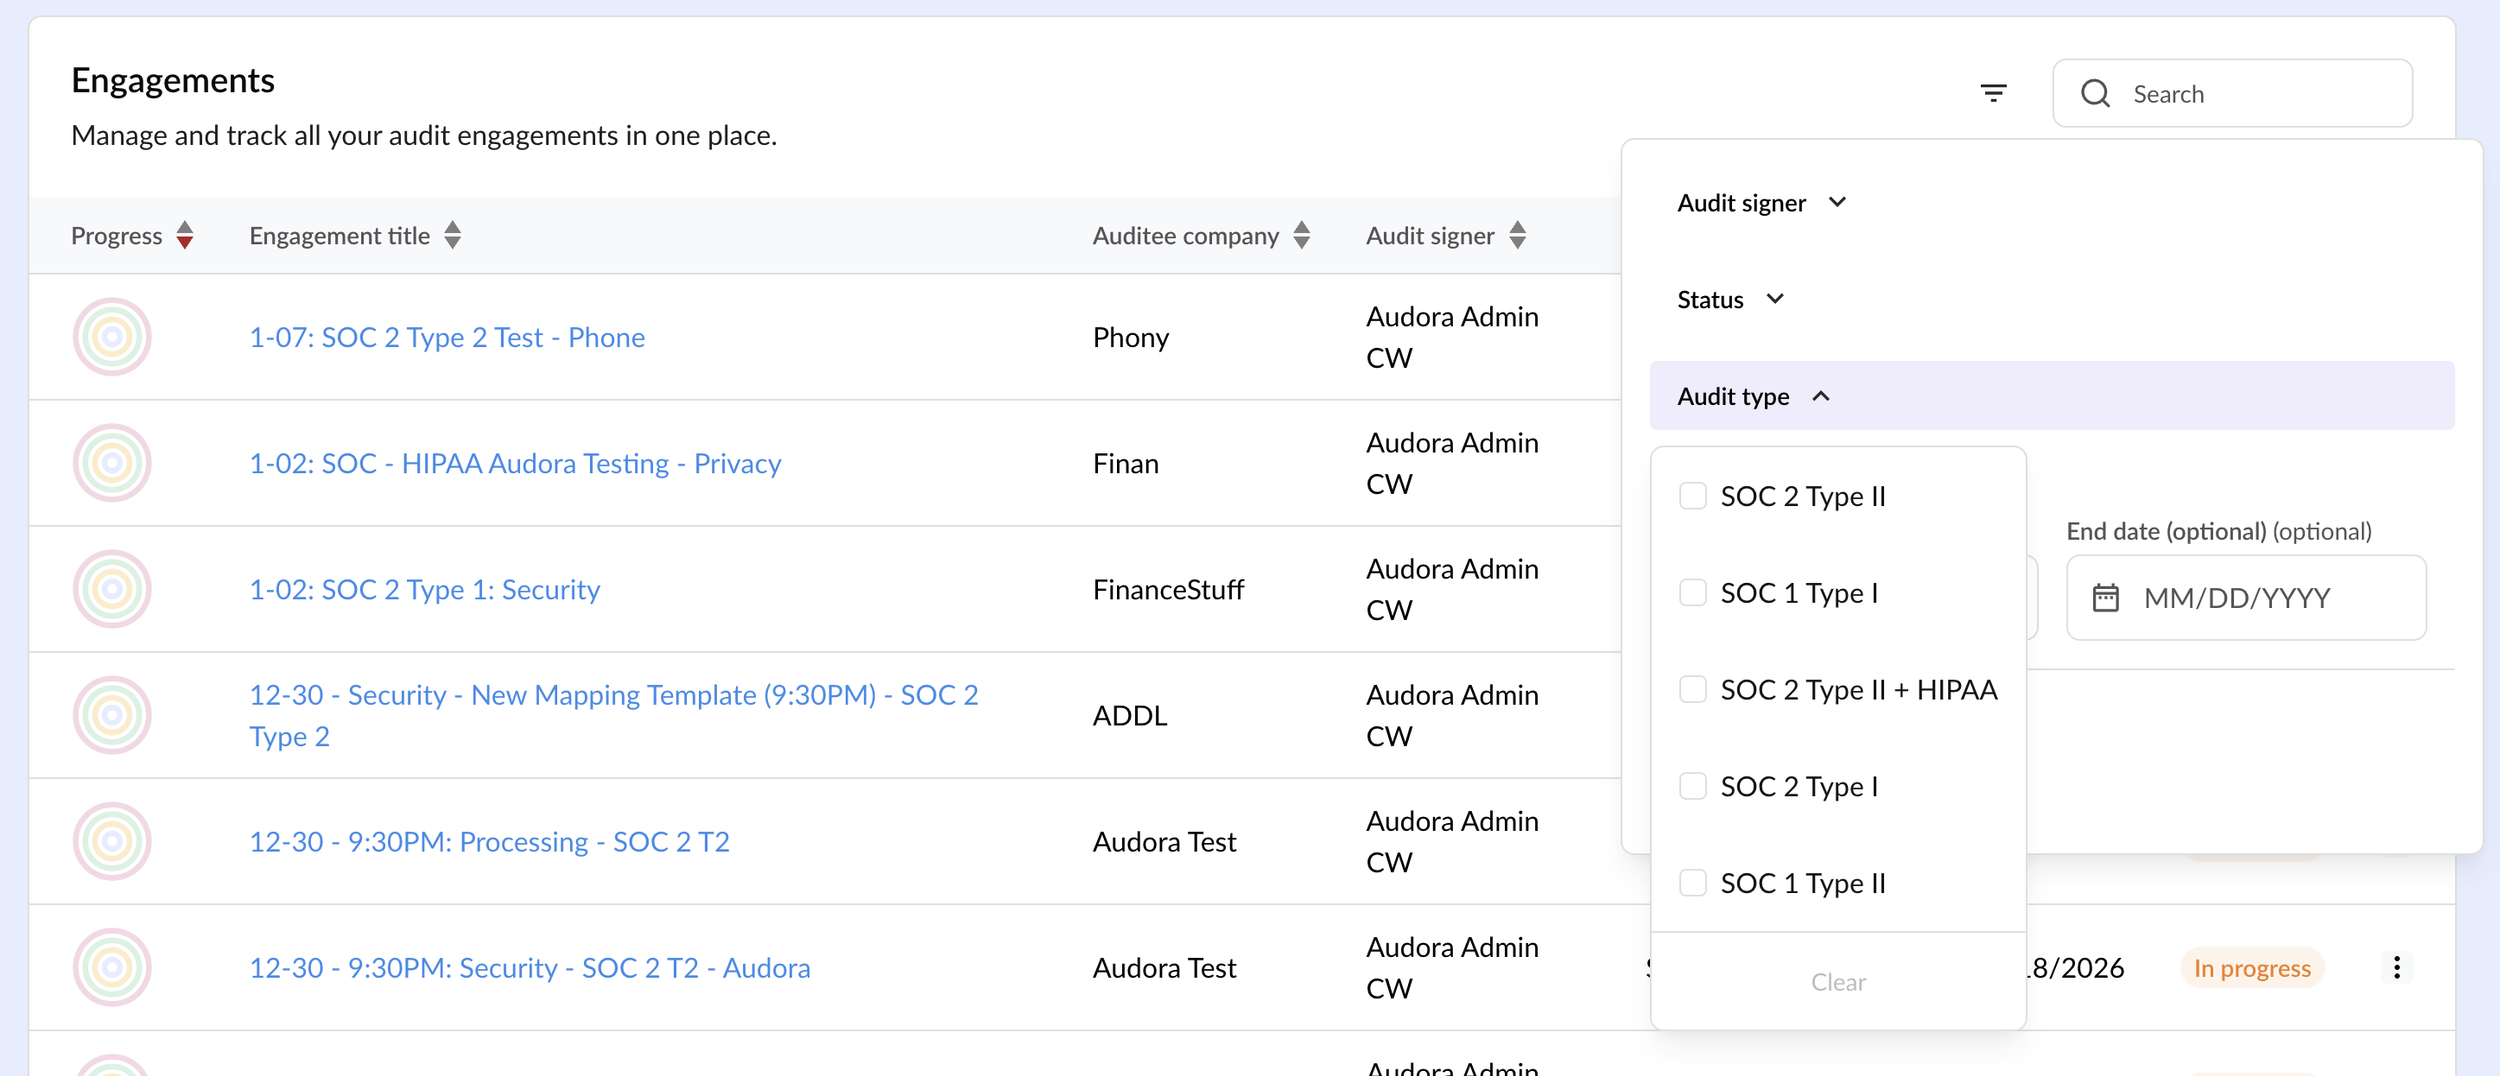Expand the Audit signer filter

click(x=1761, y=203)
